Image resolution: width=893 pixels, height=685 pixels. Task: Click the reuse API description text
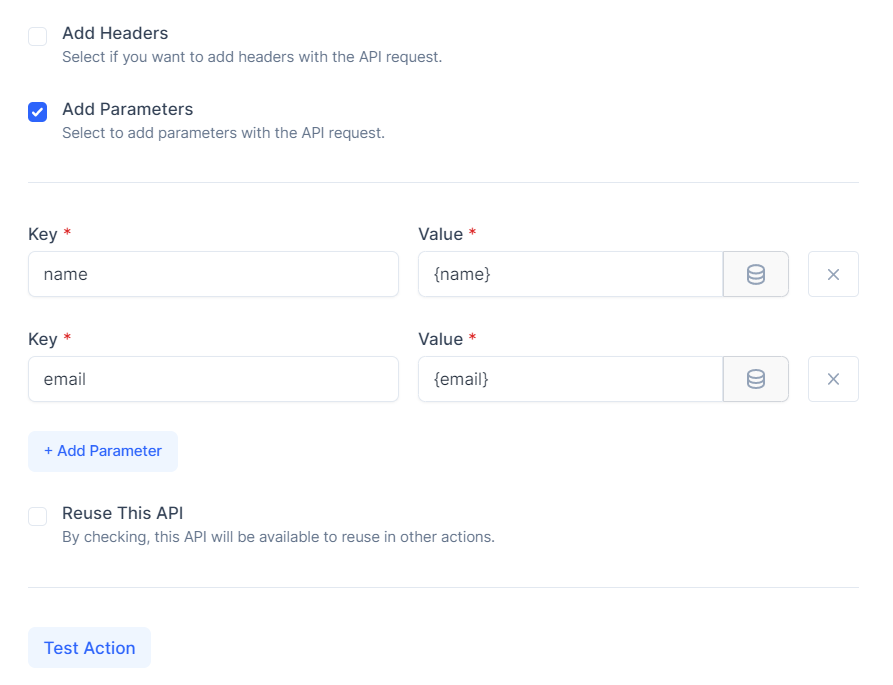click(278, 537)
